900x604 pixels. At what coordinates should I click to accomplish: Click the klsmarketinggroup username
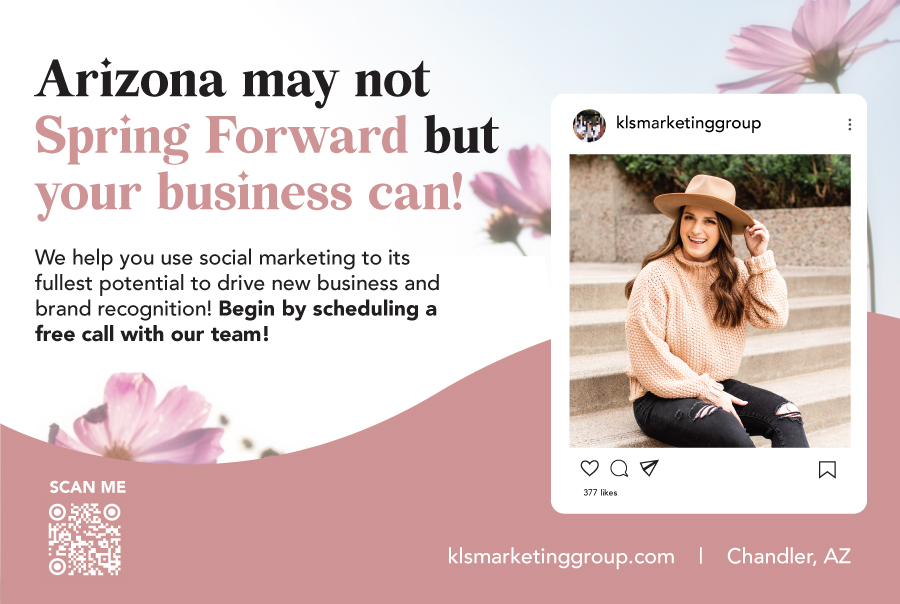click(x=688, y=123)
